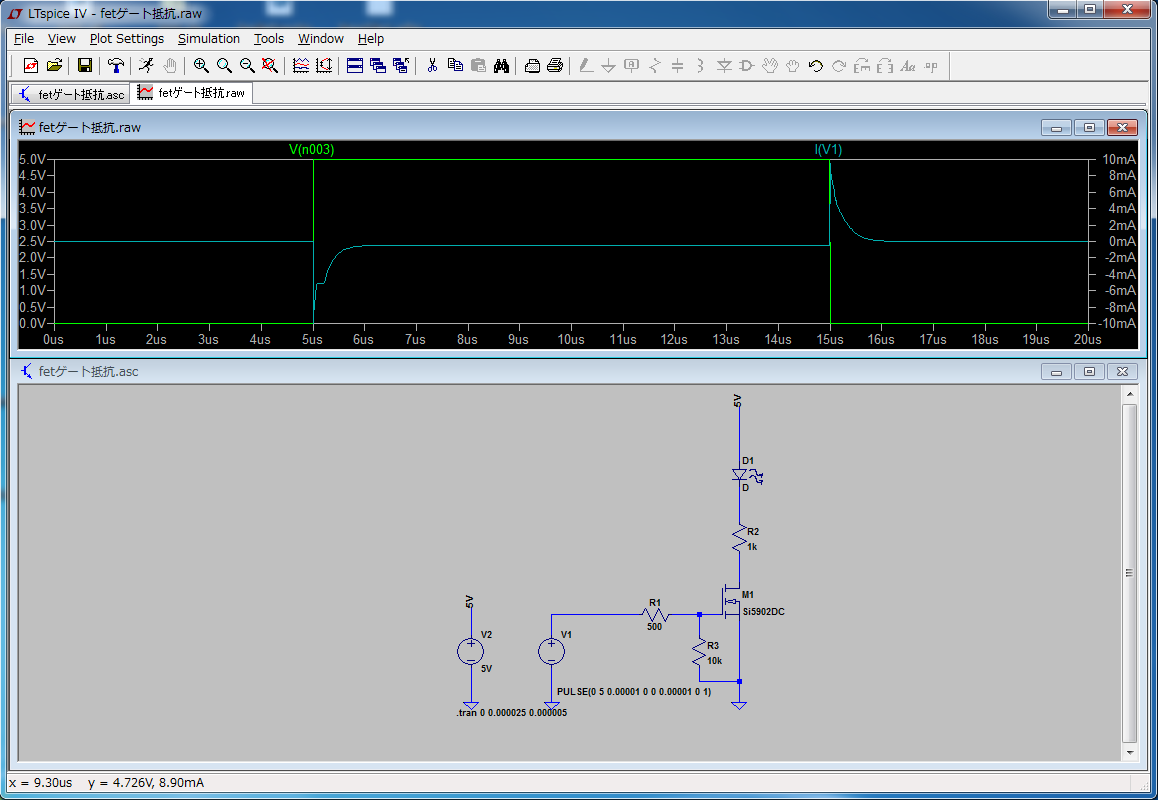Click the Undo arrow icon
The height and width of the screenshot is (800, 1158).
(815, 66)
